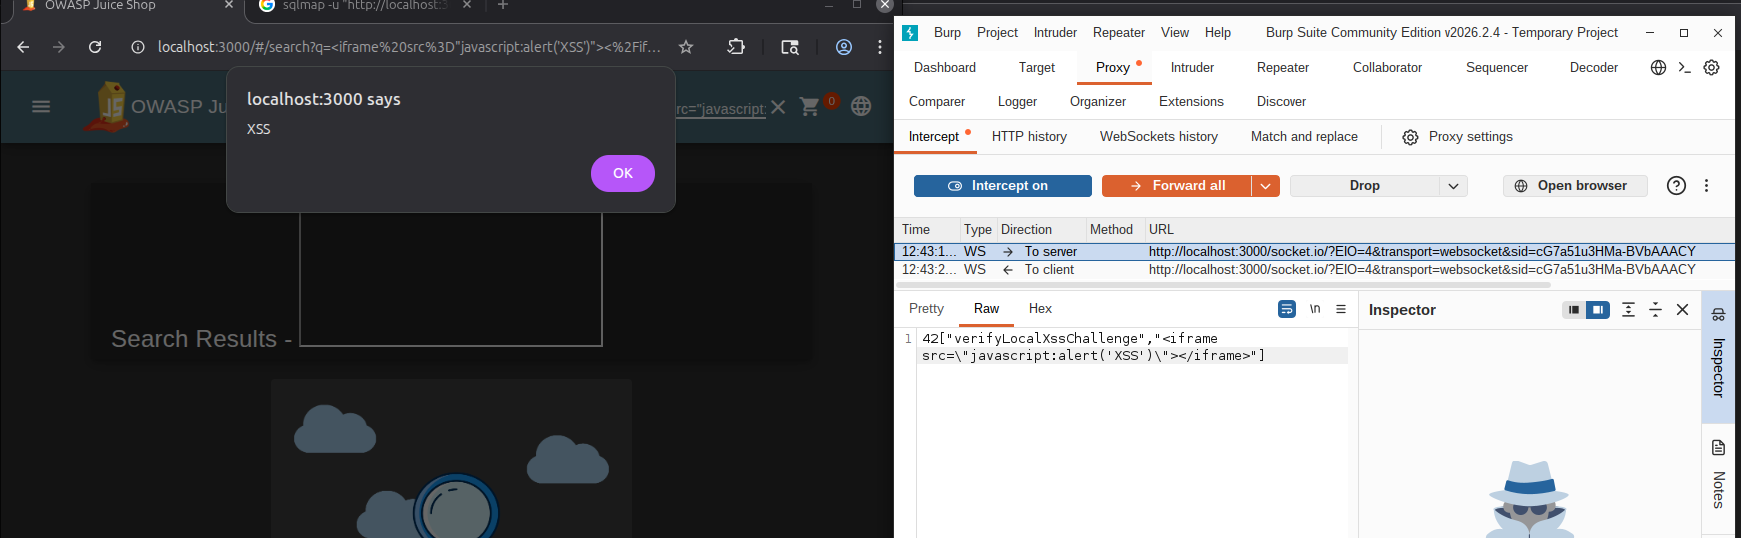Open the Burp menu in the menu bar
Viewport: 1741px width, 538px height.
(947, 32)
